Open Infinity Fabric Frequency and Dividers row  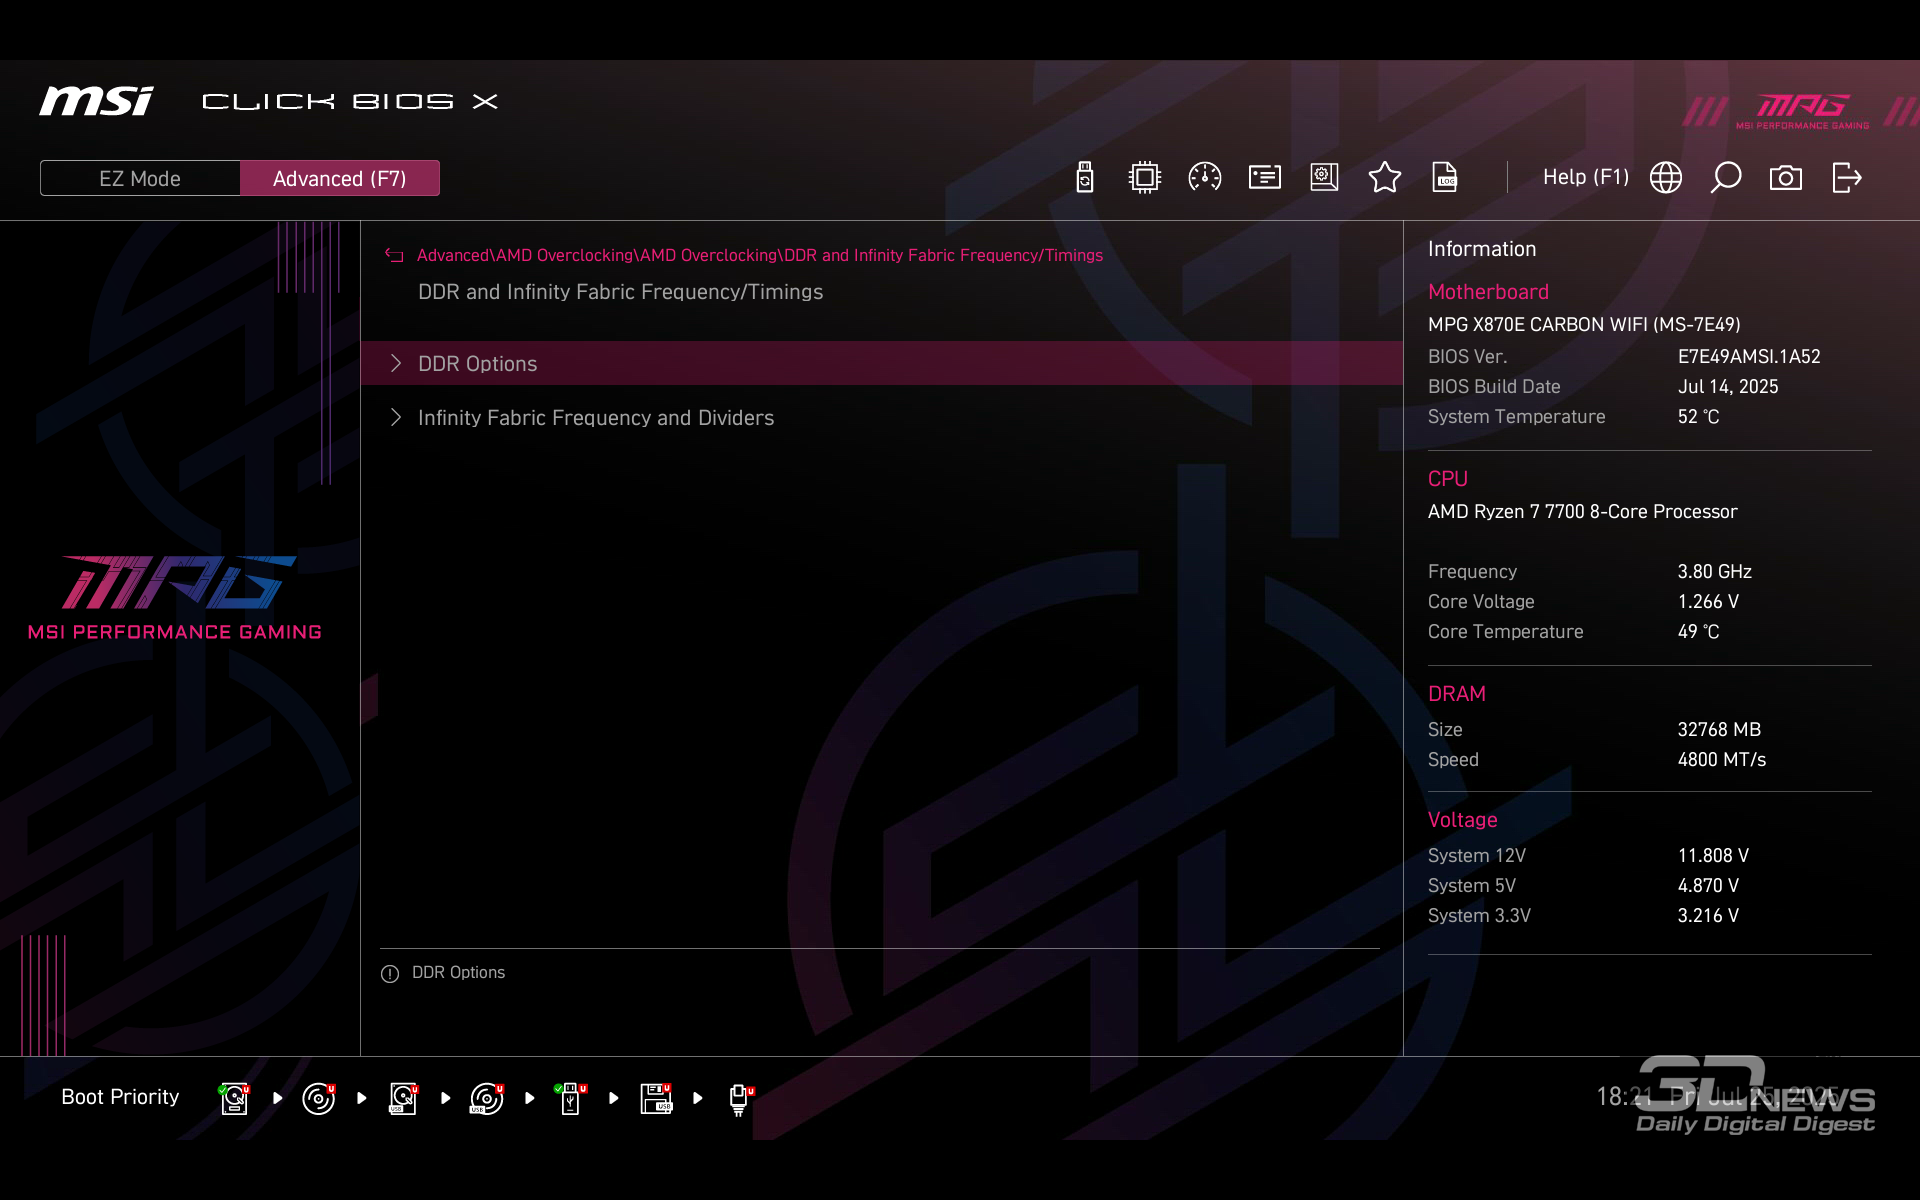pyautogui.click(x=881, y=417)
